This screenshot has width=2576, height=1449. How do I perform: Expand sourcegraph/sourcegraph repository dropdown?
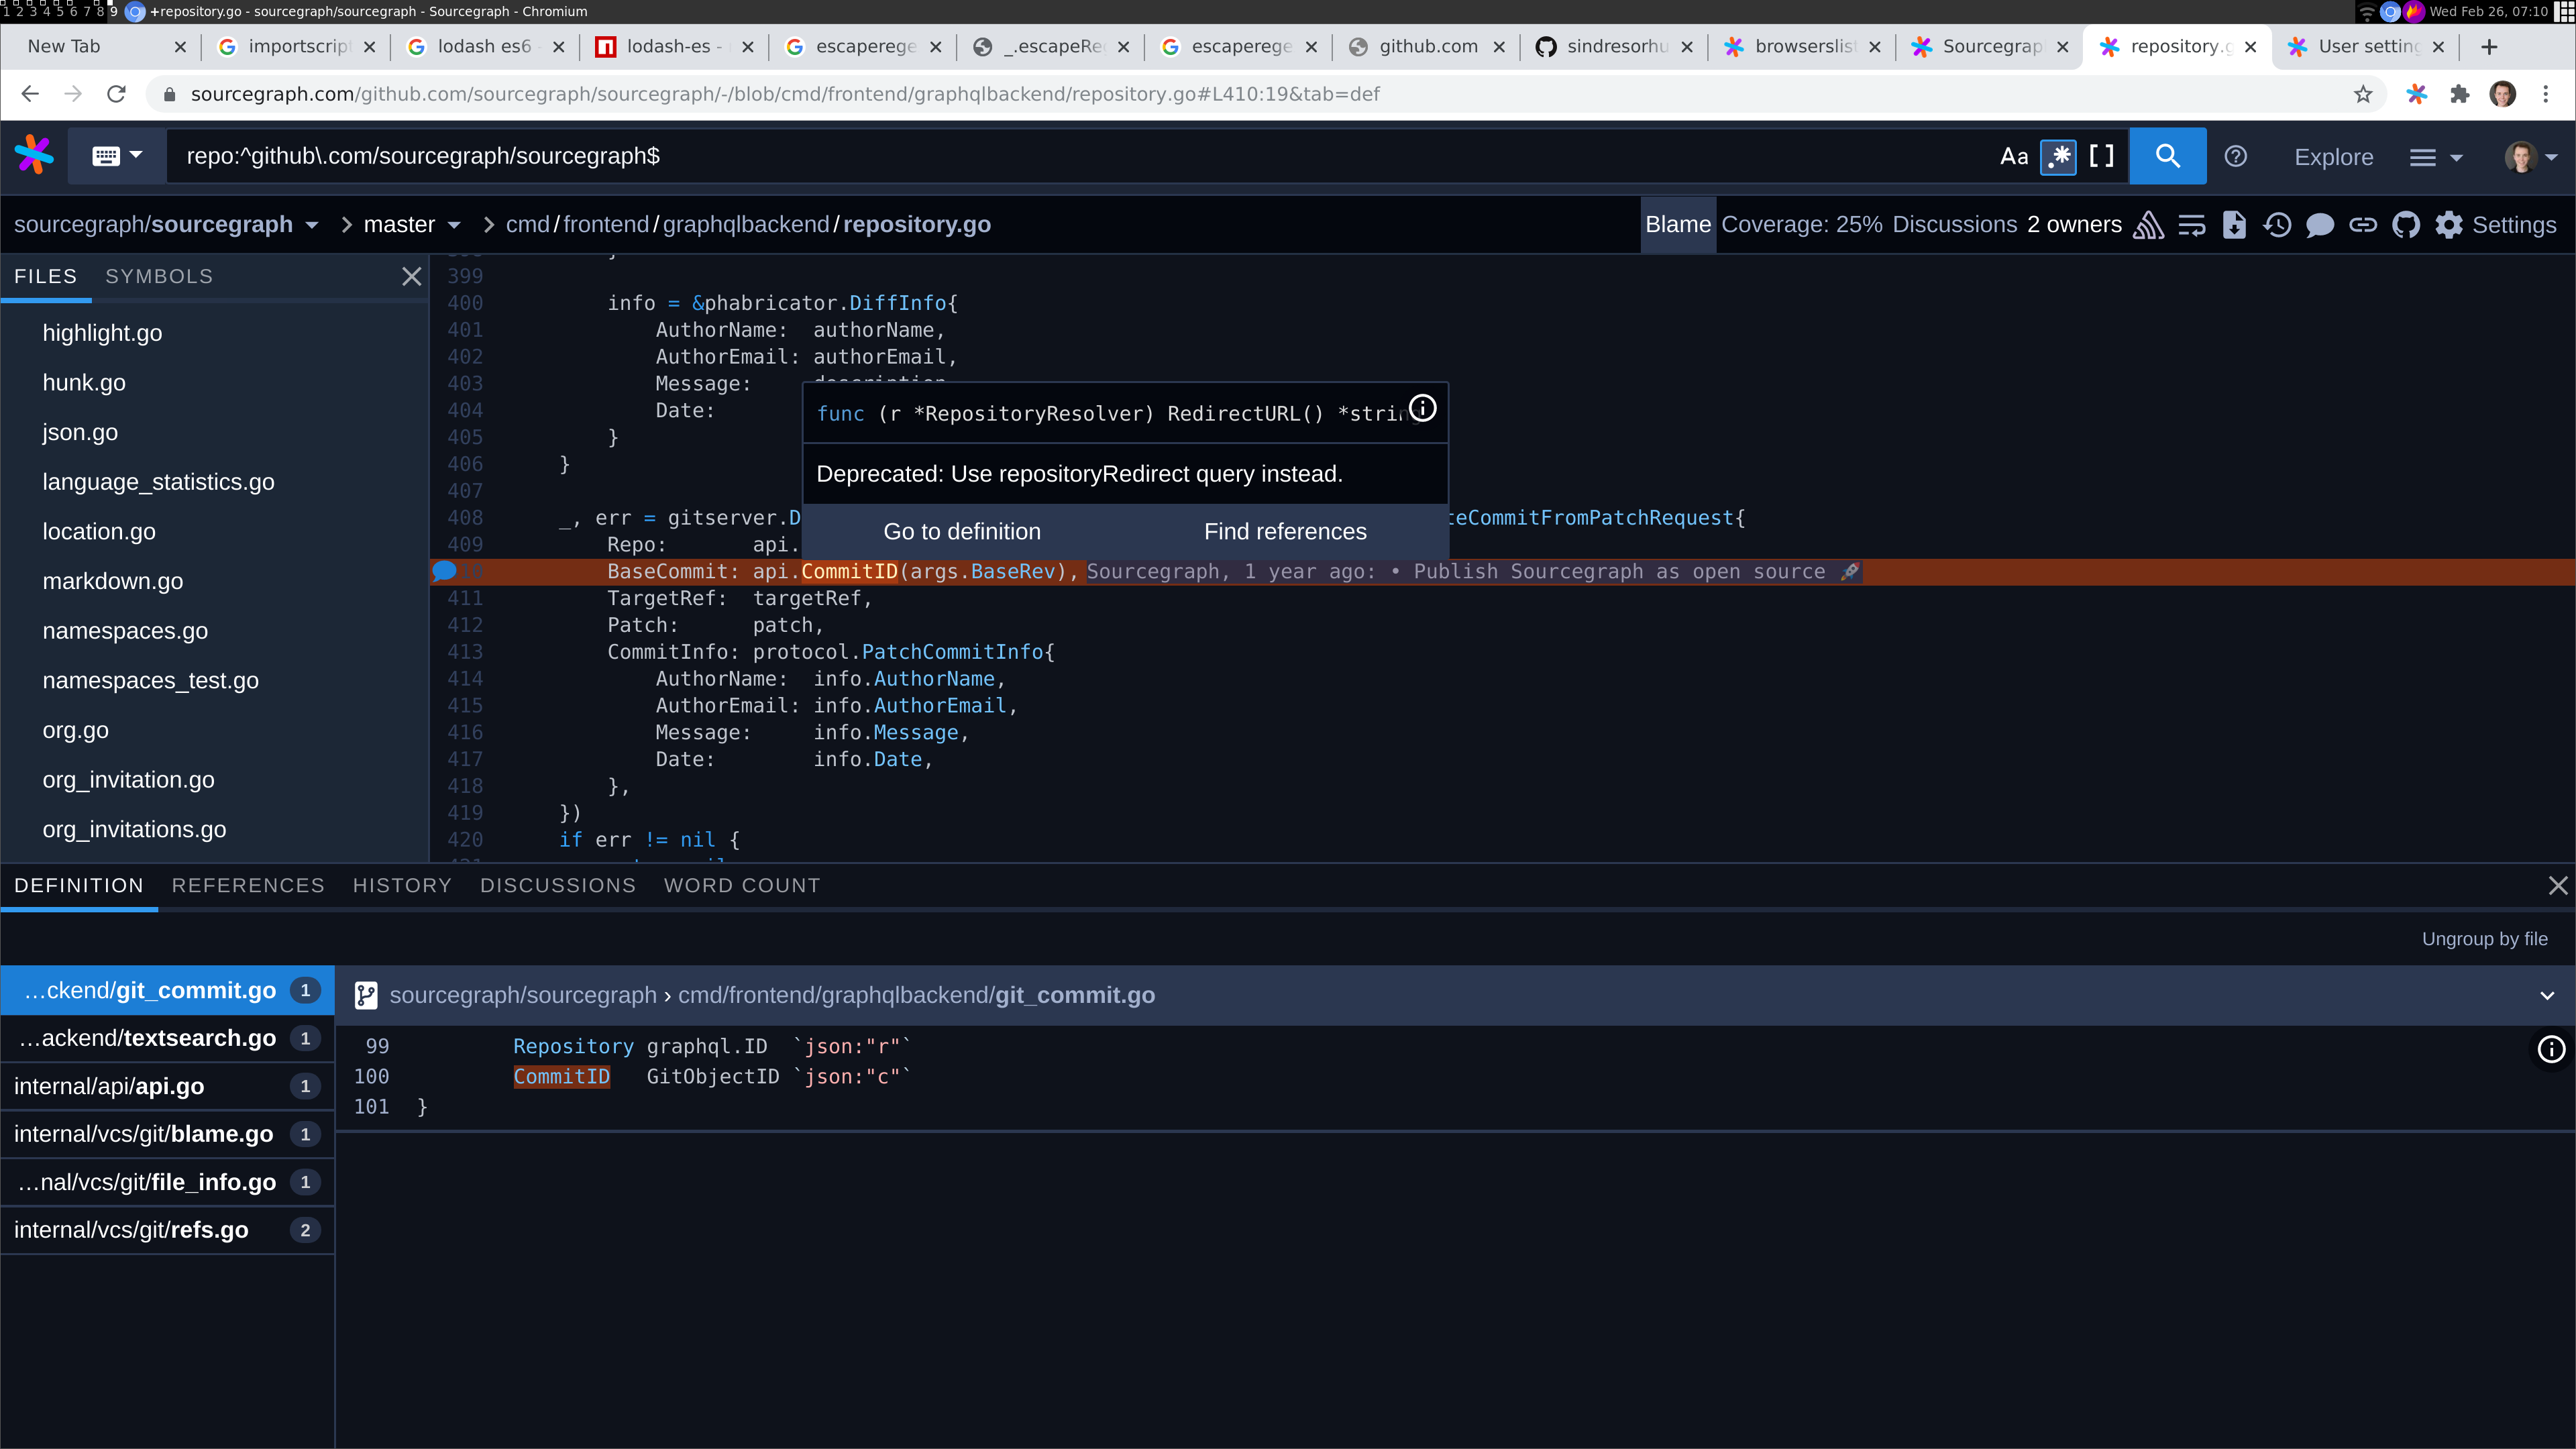click(311, 225)
